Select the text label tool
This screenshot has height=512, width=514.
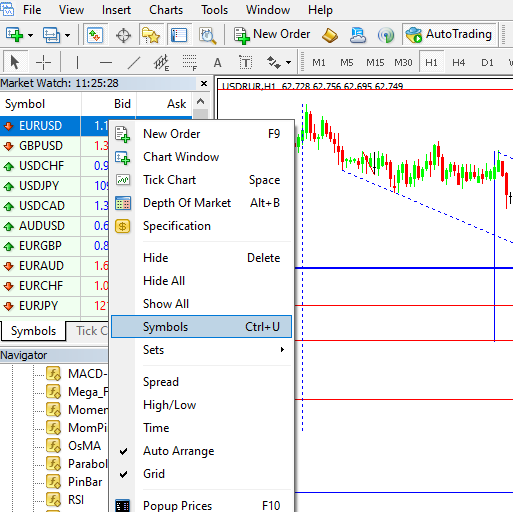245,62
